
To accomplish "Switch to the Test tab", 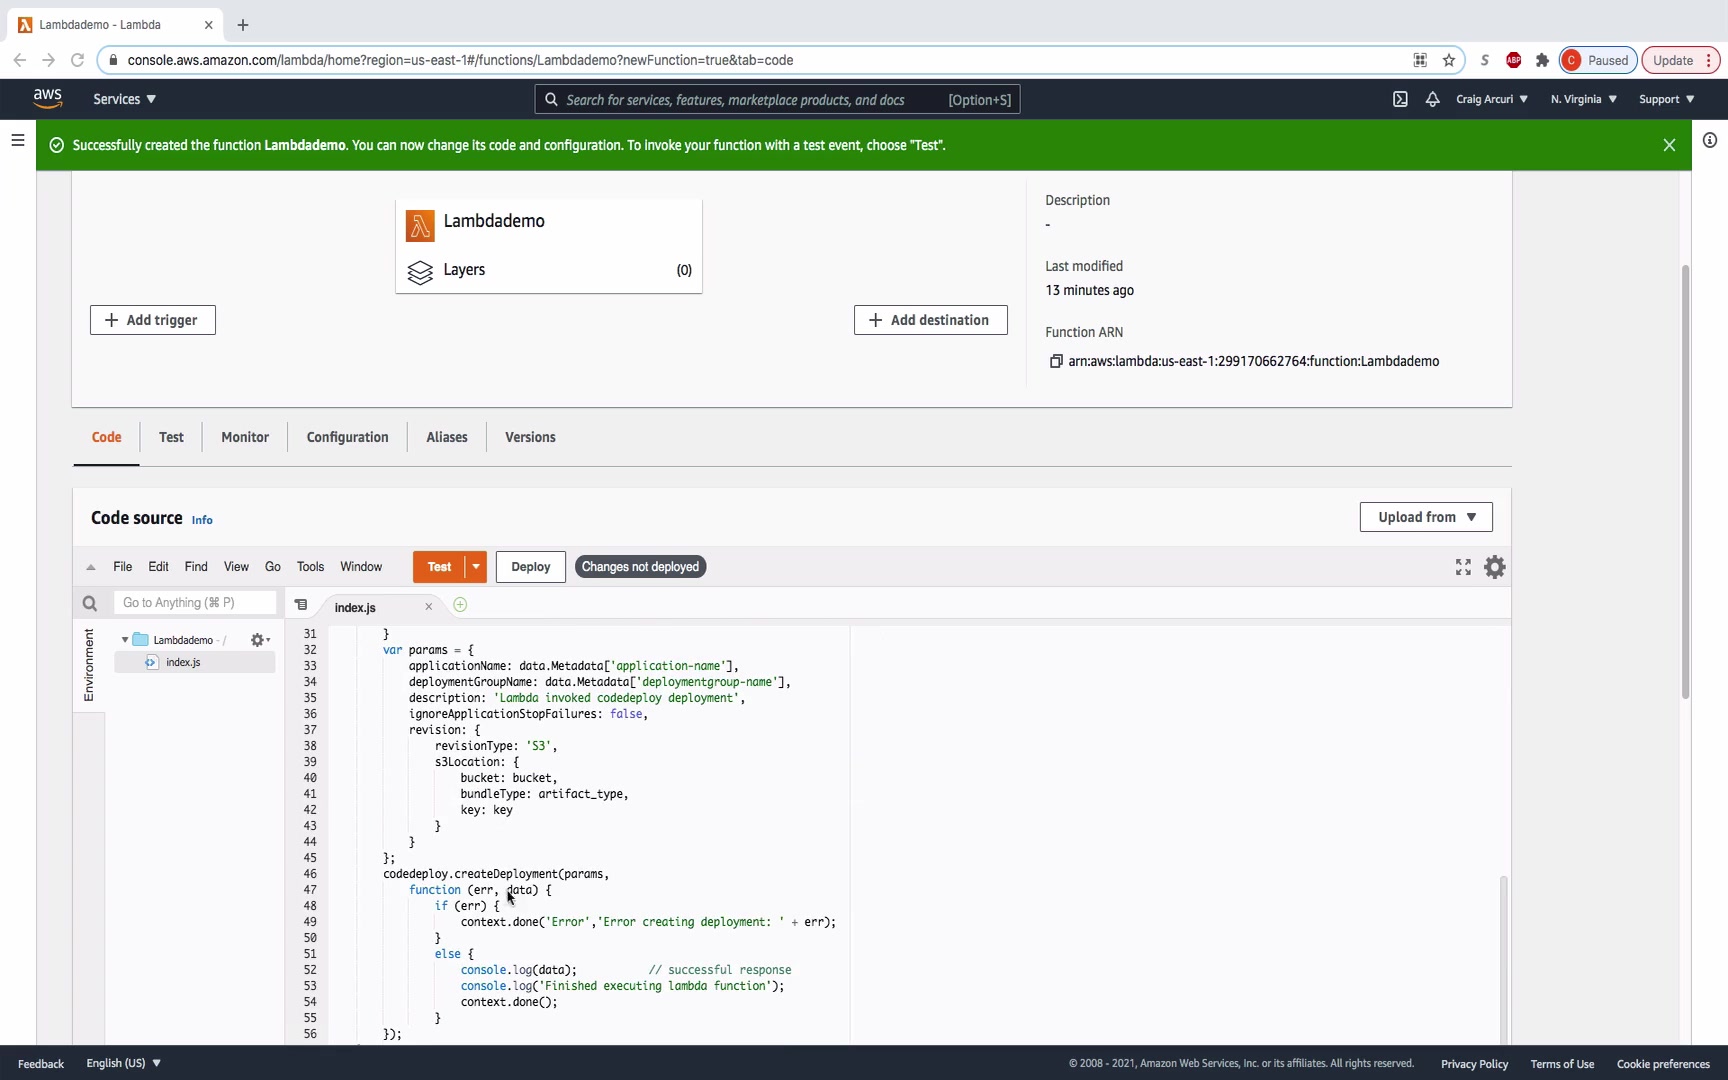I will pos(171,437).
